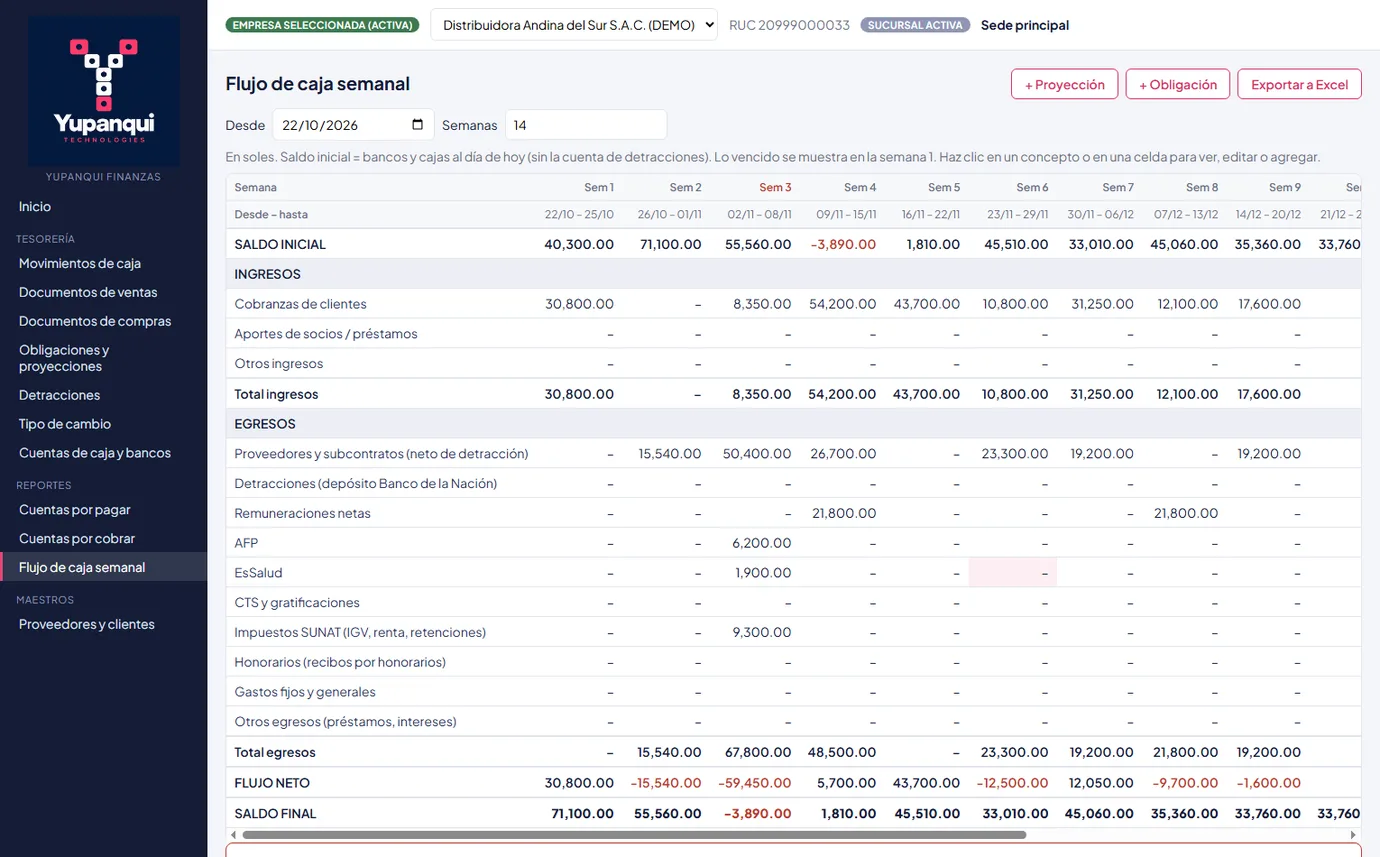Click the Impuestos SUNAT concept label

tap(360, 632)
